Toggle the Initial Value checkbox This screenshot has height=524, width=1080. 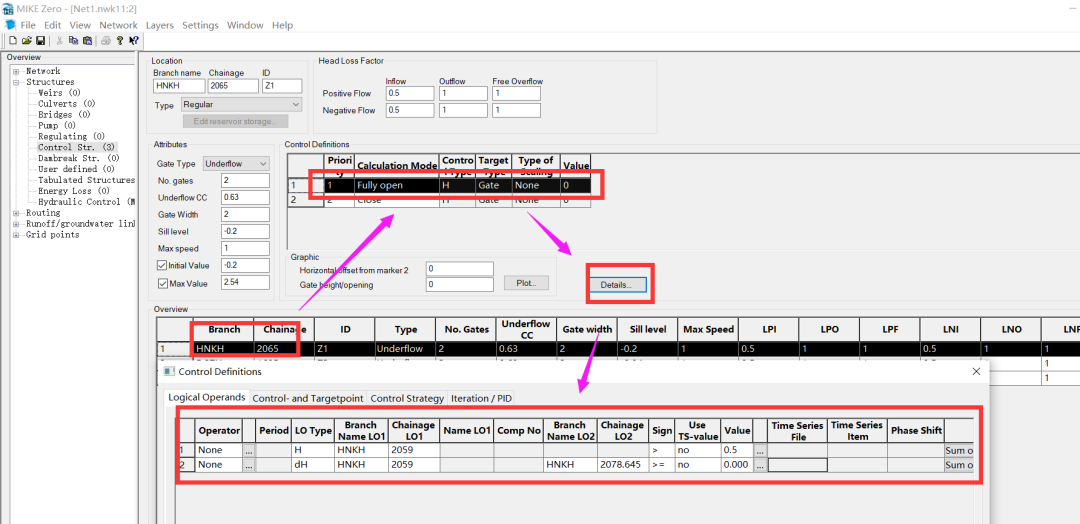pyautogui.click(x=163, y=265)
